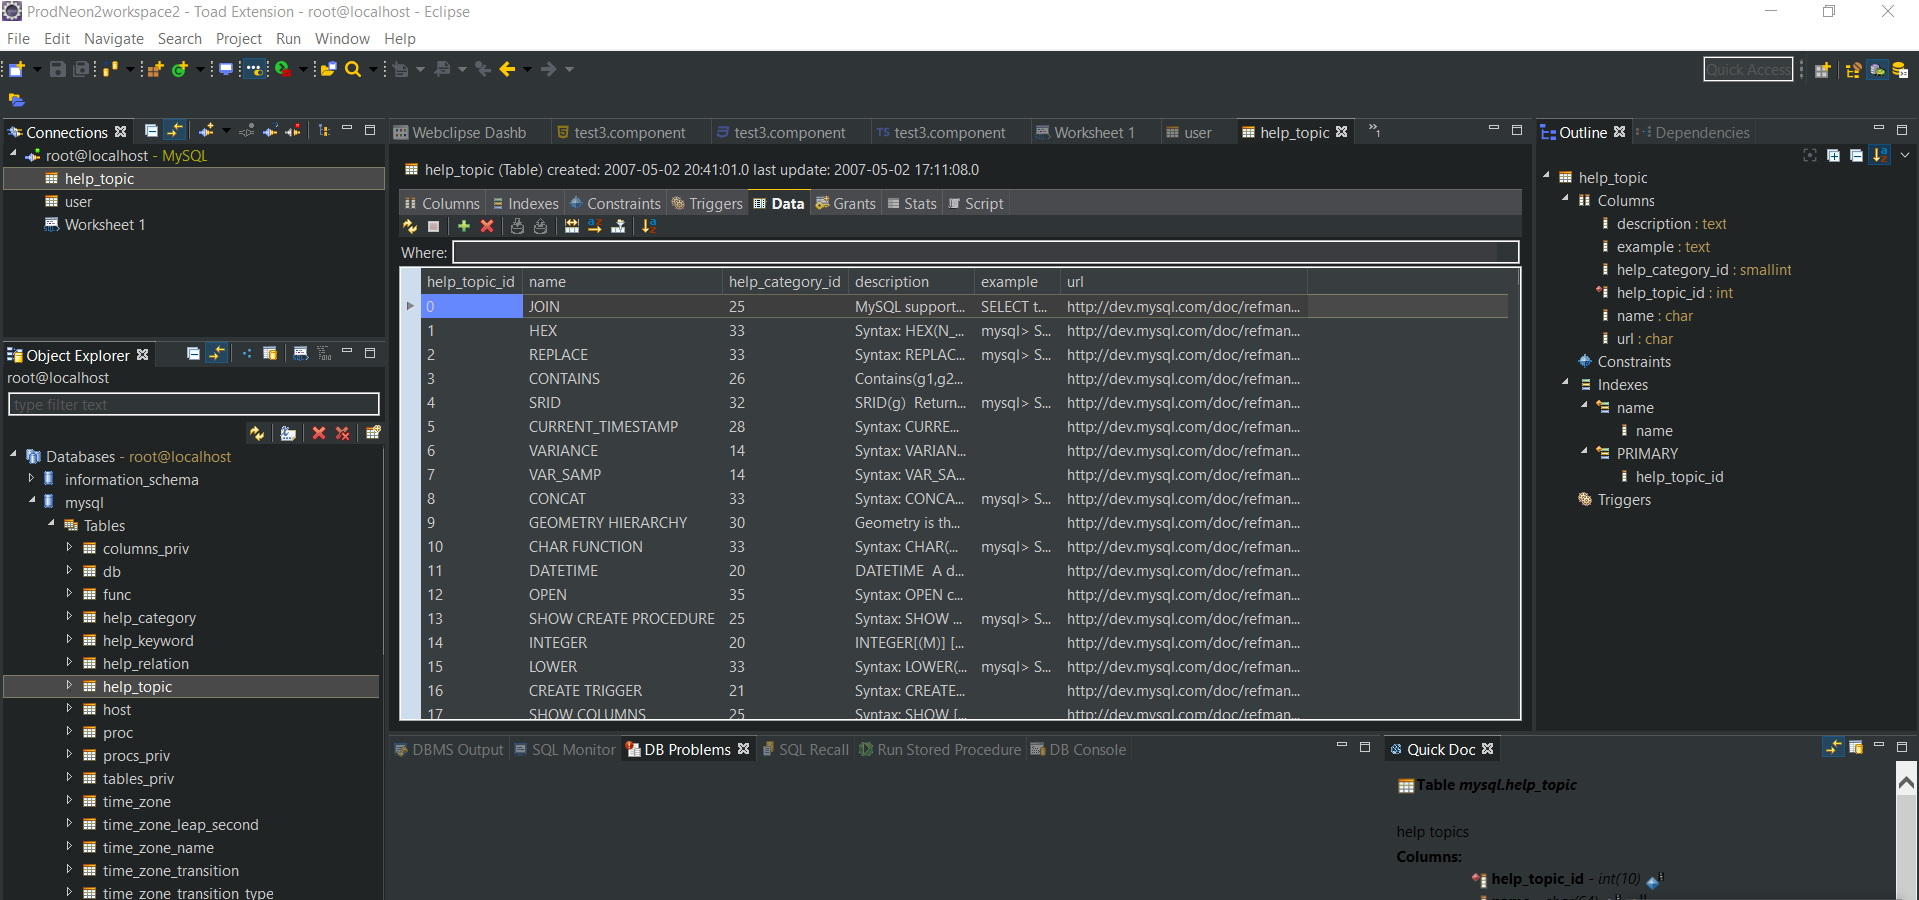
Task: Click the Quick Doc scroll up arrow
Action: point(1906,782)
